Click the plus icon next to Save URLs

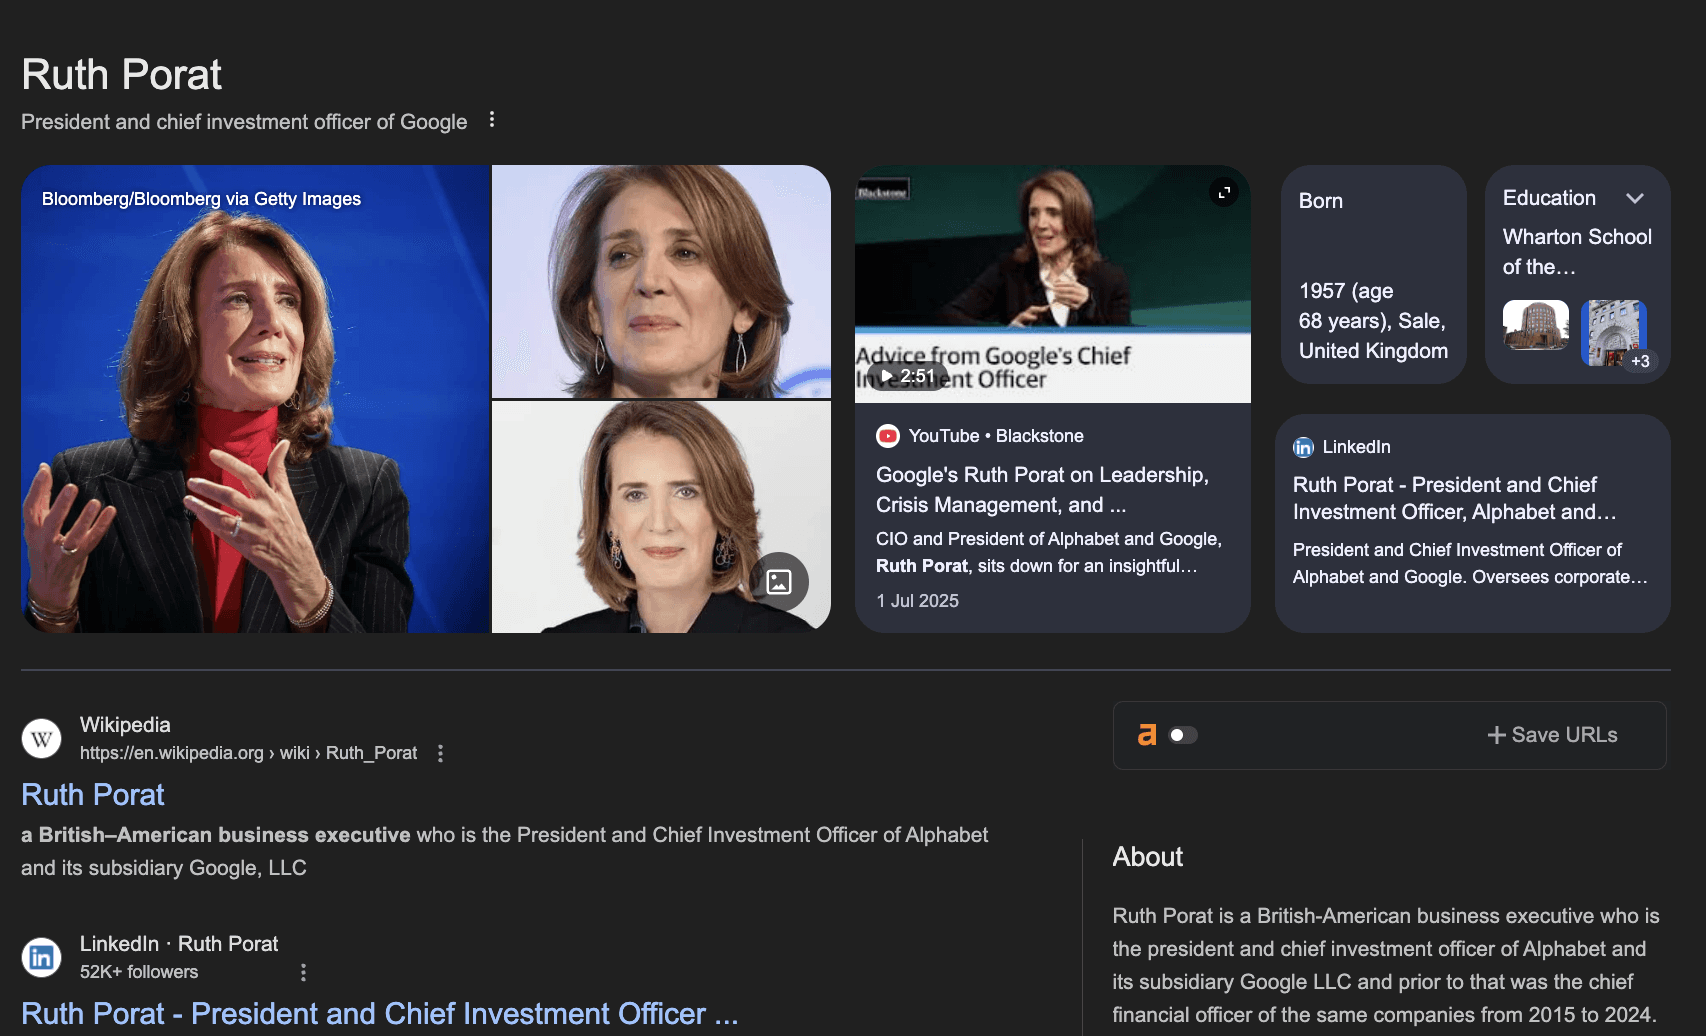pos(1496,735)
